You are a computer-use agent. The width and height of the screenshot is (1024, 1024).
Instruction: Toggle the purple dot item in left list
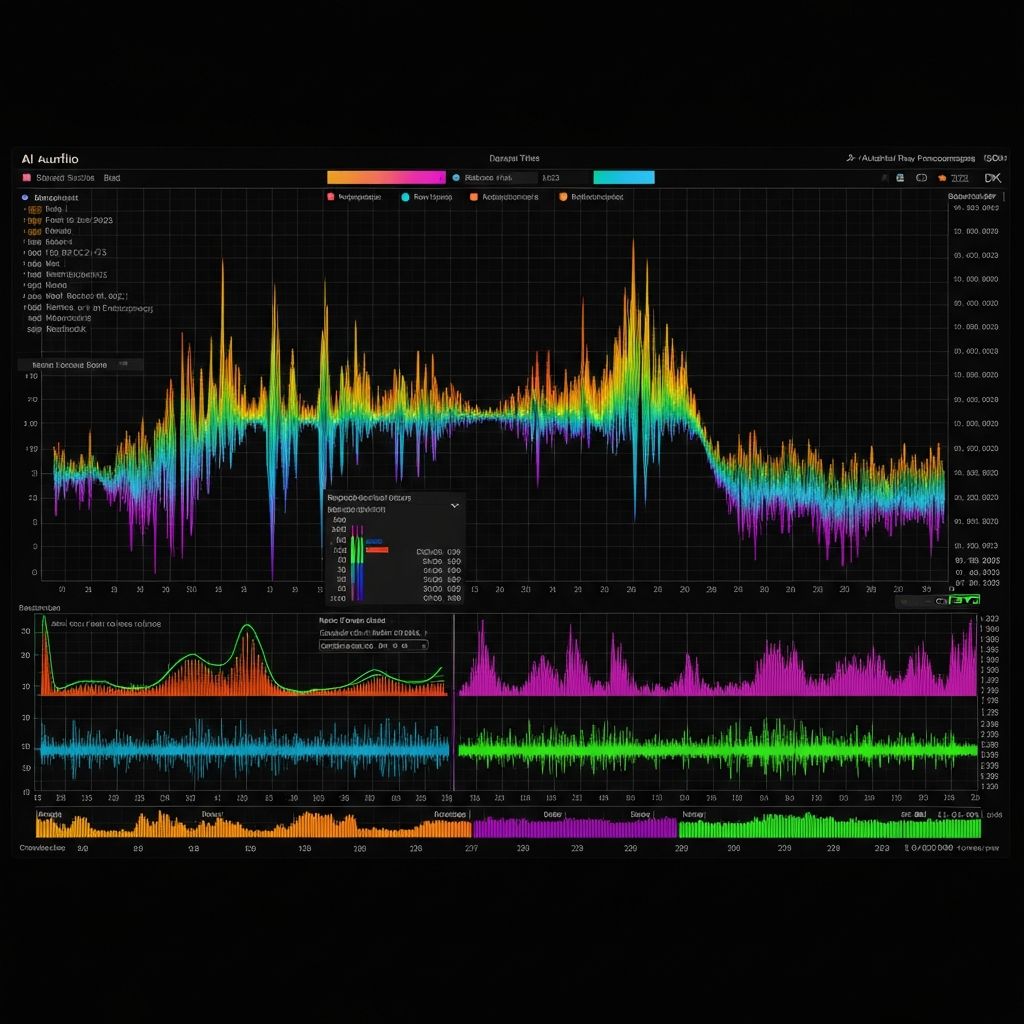click(x=25, y=199)
